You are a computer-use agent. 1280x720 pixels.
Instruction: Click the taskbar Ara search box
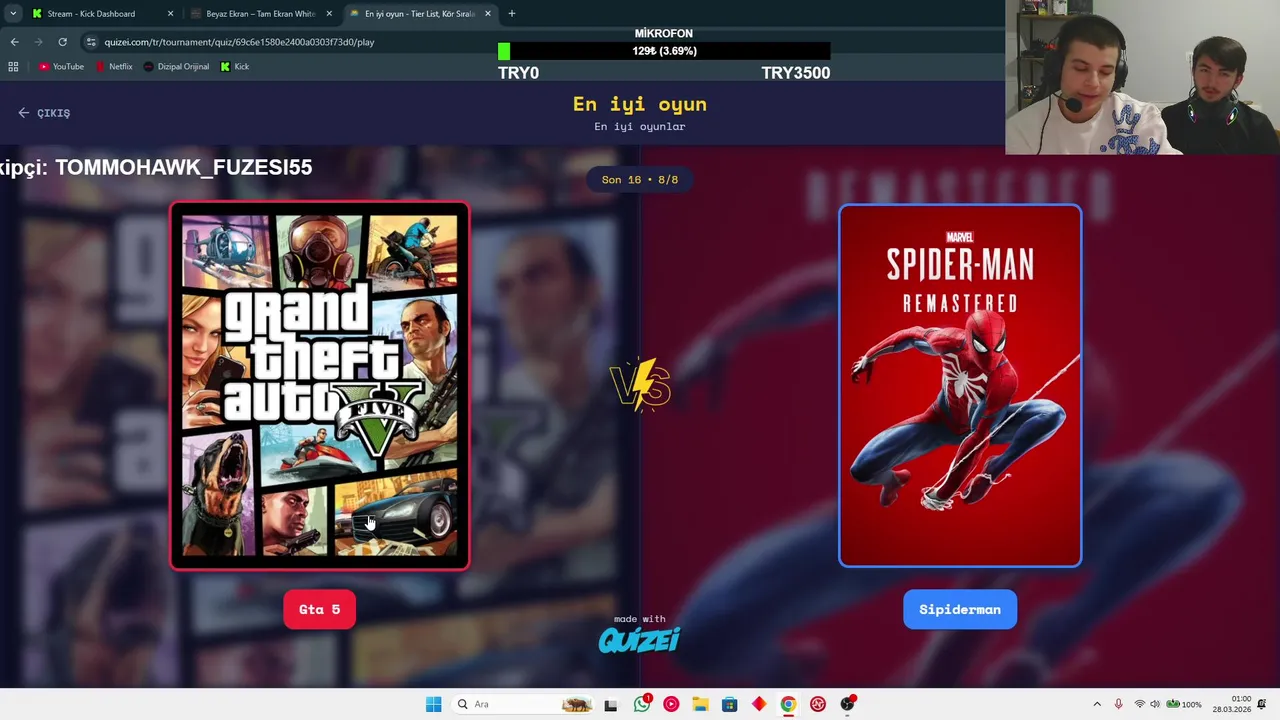[x=523, y=704]
